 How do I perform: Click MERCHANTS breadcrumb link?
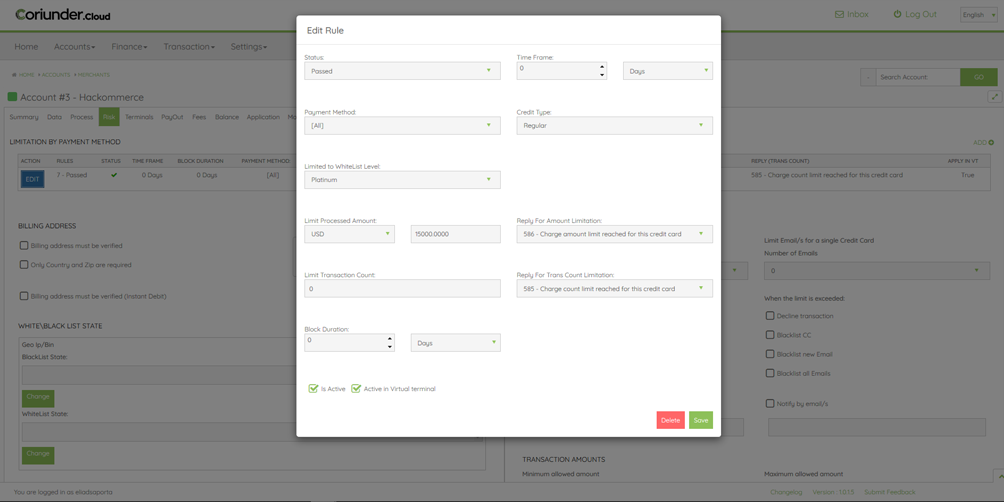coord(94,75)
